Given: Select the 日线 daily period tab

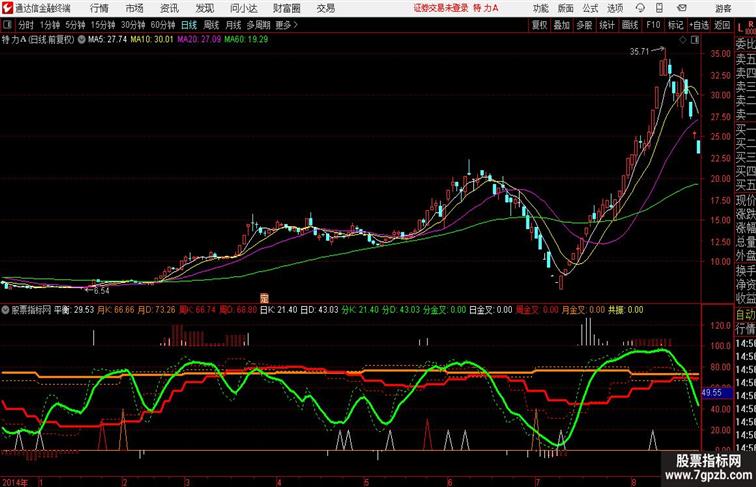Looking at the screenshot, I should pyautogui.click(x=189, y=25).
